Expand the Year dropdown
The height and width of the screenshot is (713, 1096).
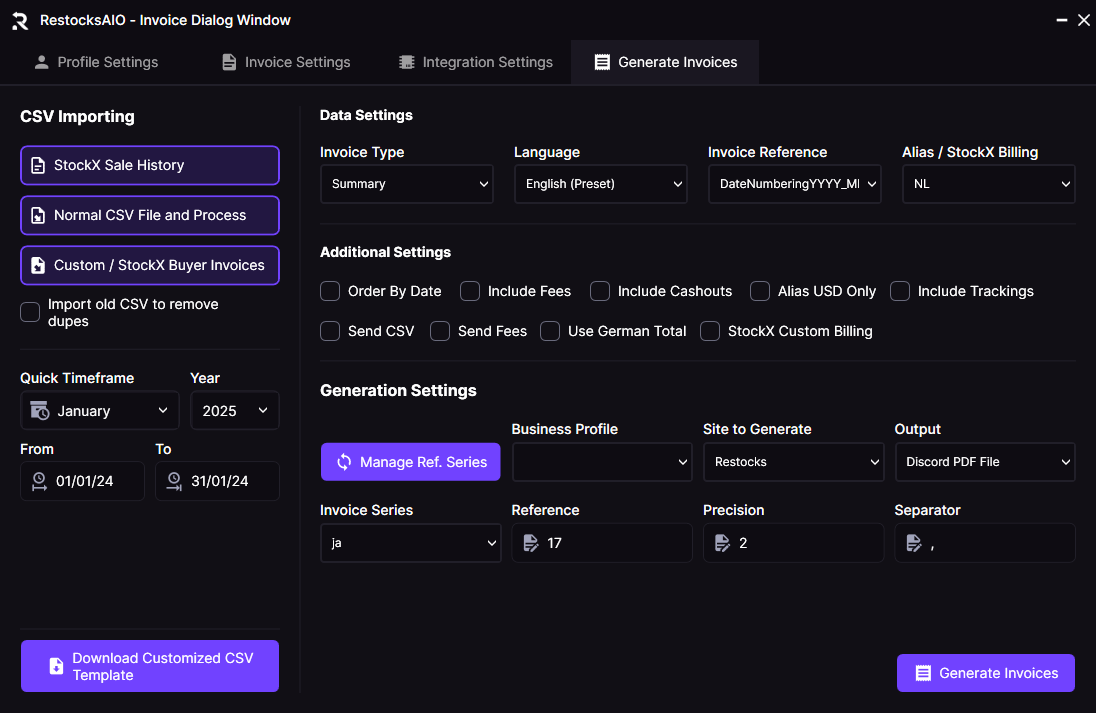coord(235,410)
